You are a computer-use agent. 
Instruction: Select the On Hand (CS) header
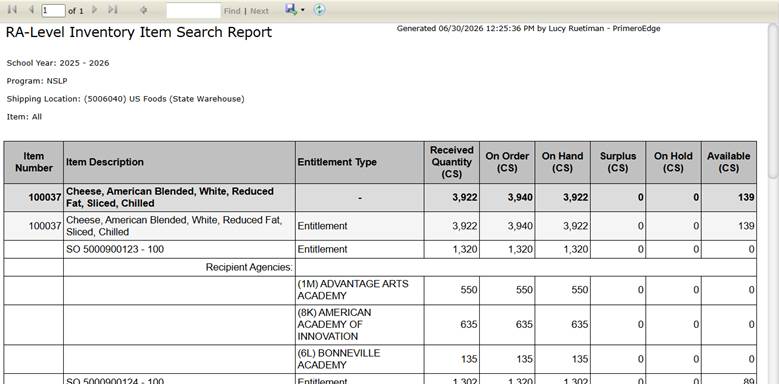tap(562, 162)
